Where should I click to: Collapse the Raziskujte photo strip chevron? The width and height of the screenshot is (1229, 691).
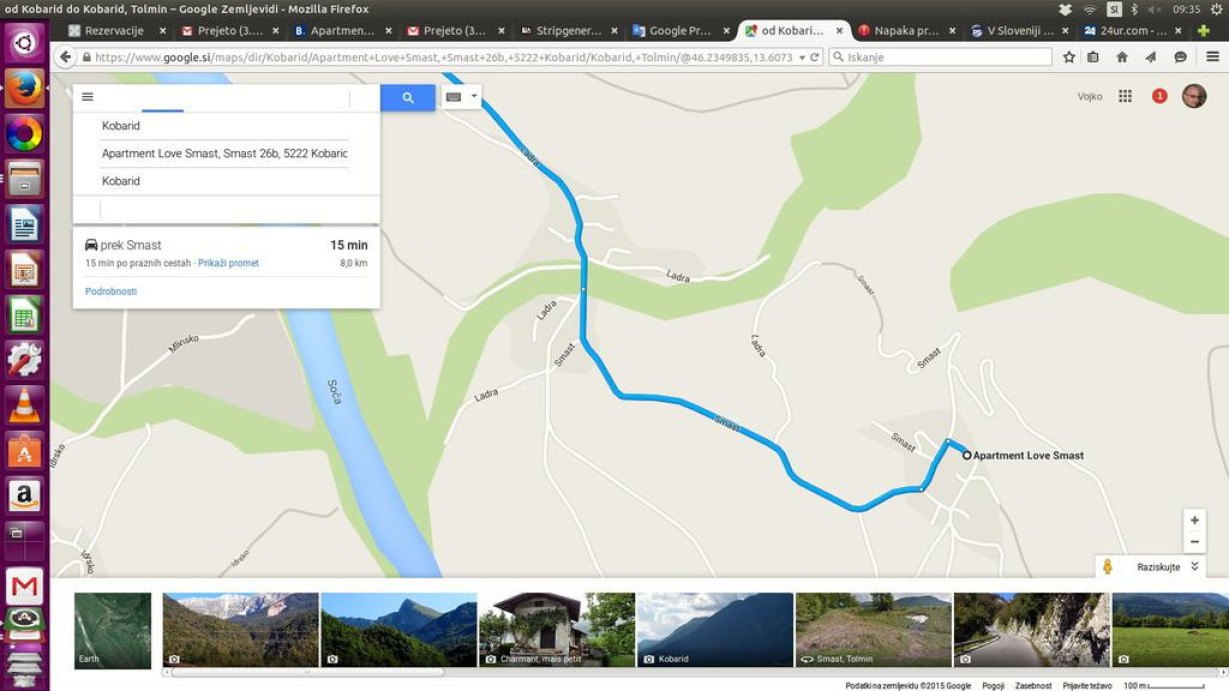tap(1194, 567)
